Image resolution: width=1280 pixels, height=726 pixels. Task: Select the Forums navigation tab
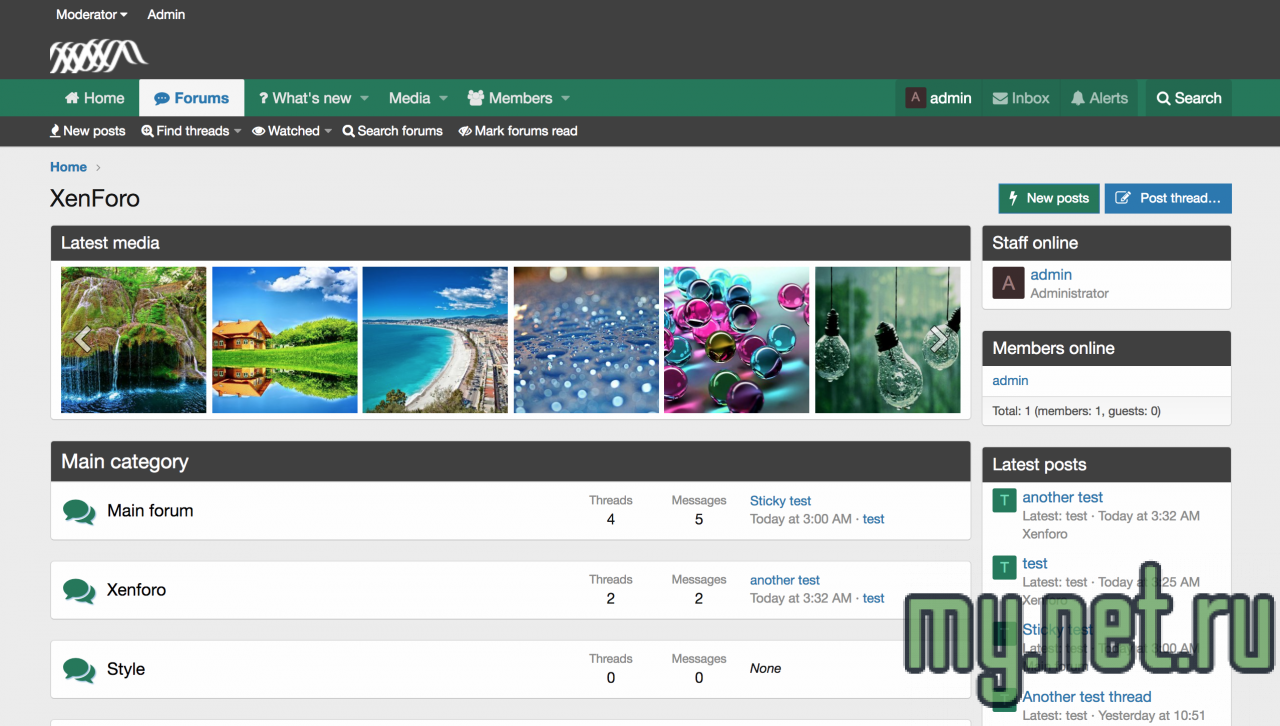(191, 98)
